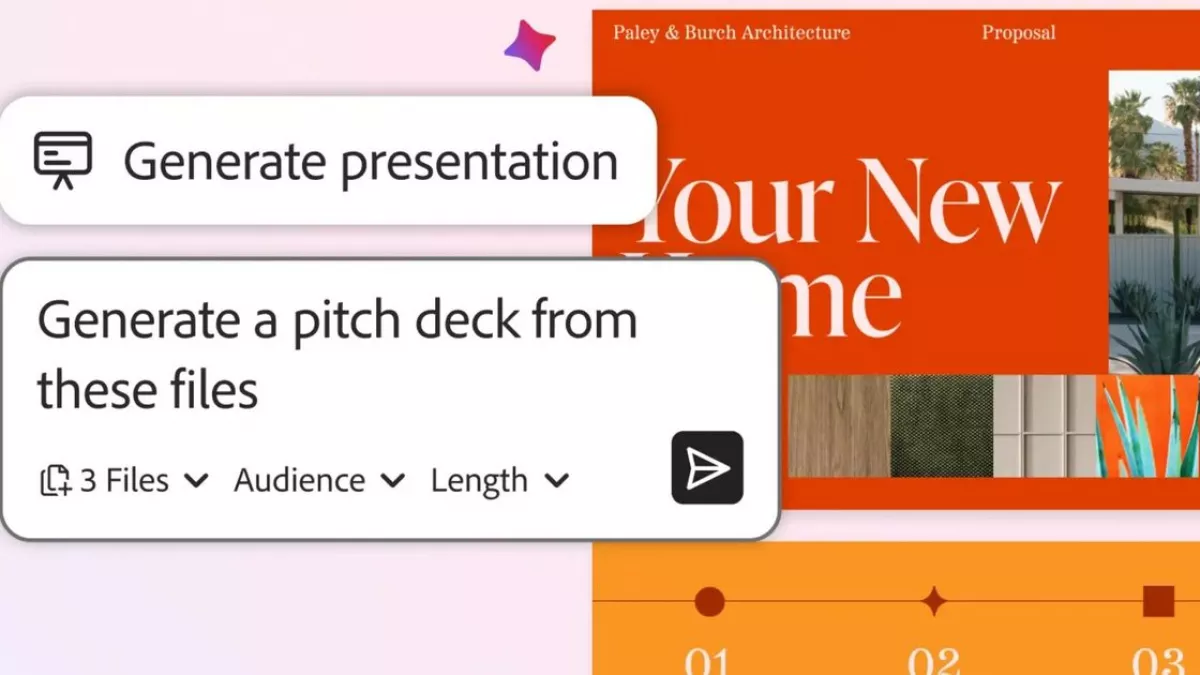1200x675 pixels.
Task: Select the Paley & Burch Architecture header text
Action: [731, 33]
